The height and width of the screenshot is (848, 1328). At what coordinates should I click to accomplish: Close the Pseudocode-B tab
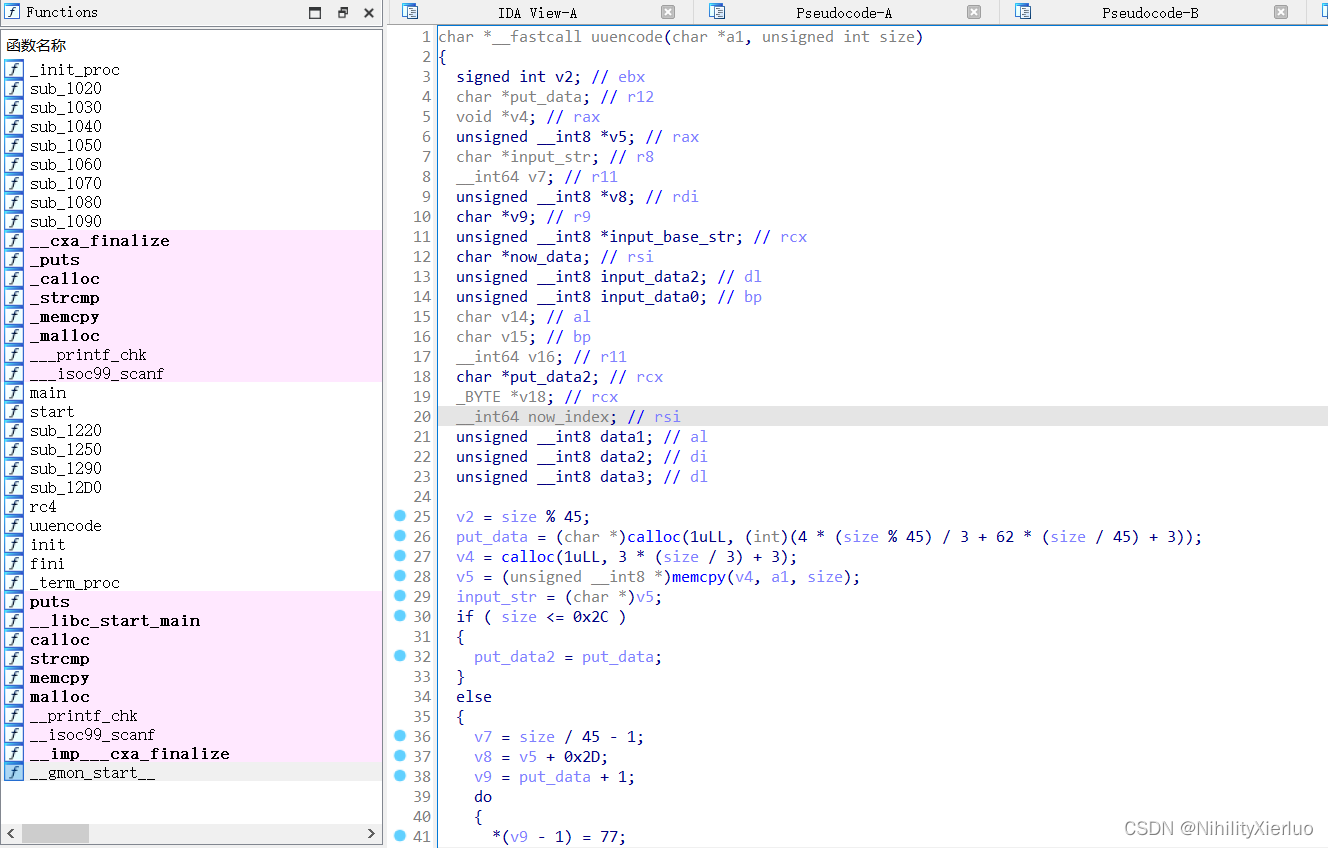[1281, 12]
